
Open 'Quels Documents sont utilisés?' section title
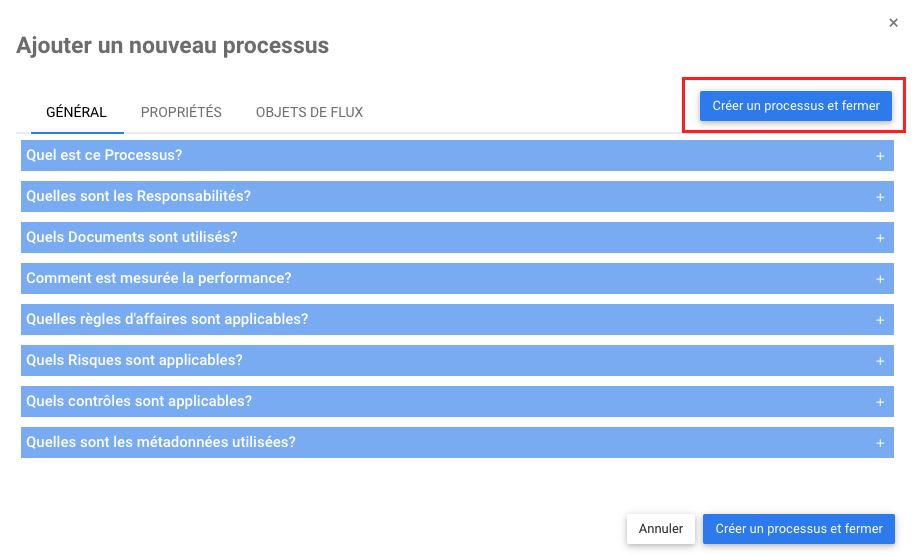(131, 237)
